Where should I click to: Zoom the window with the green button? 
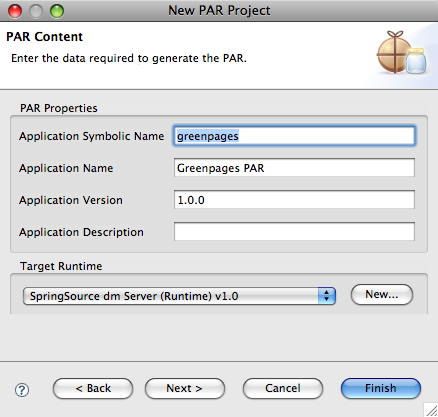point(57,11)
